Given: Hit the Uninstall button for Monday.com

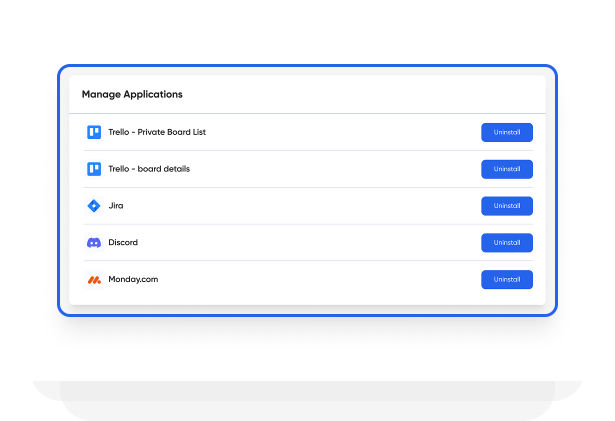Looking at the screenshot, I should pyautogui.click(x=506, y=280).
